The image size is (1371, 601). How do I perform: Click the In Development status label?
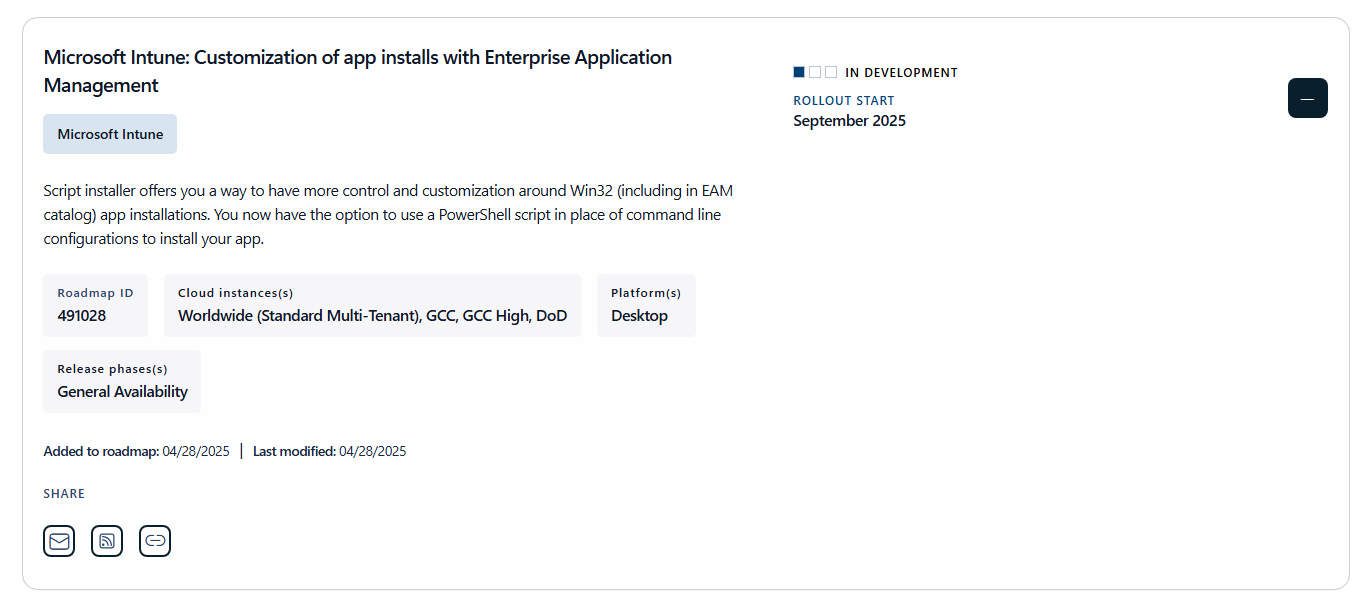901,73
